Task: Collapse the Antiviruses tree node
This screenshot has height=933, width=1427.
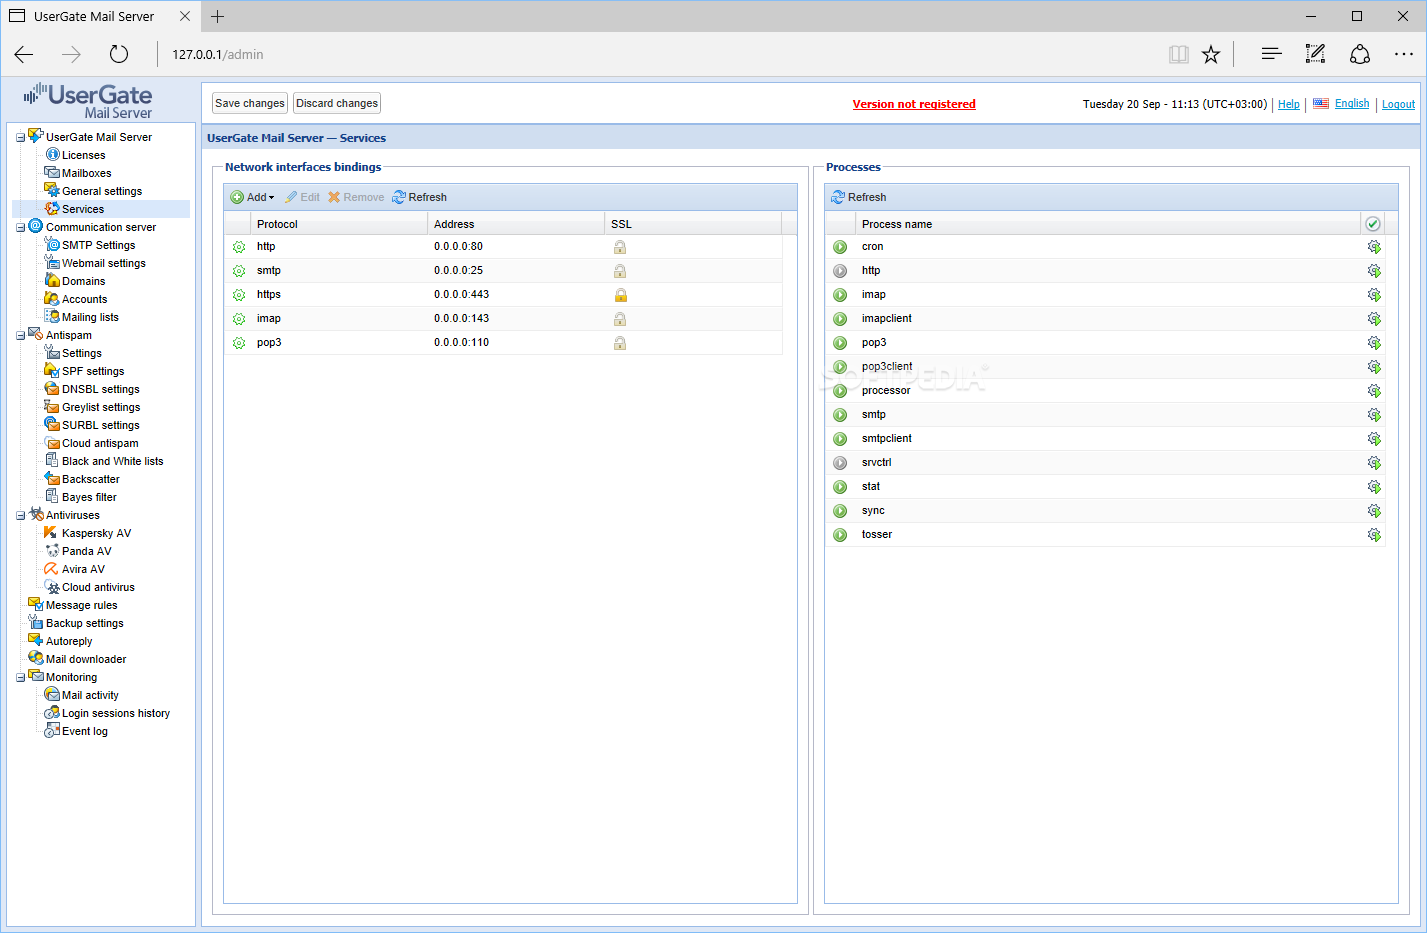Action: [x=20, y=516]
